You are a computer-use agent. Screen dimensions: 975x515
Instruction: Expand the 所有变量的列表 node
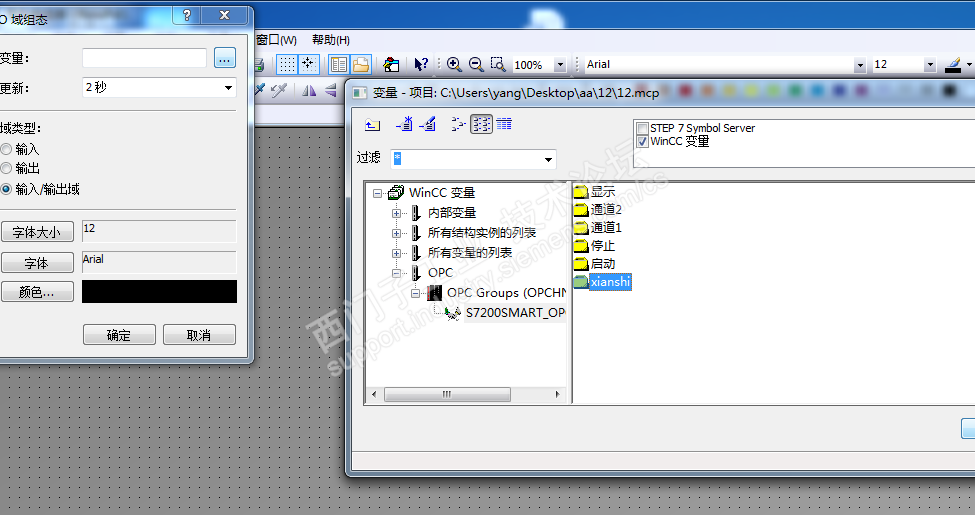[396, 253]
